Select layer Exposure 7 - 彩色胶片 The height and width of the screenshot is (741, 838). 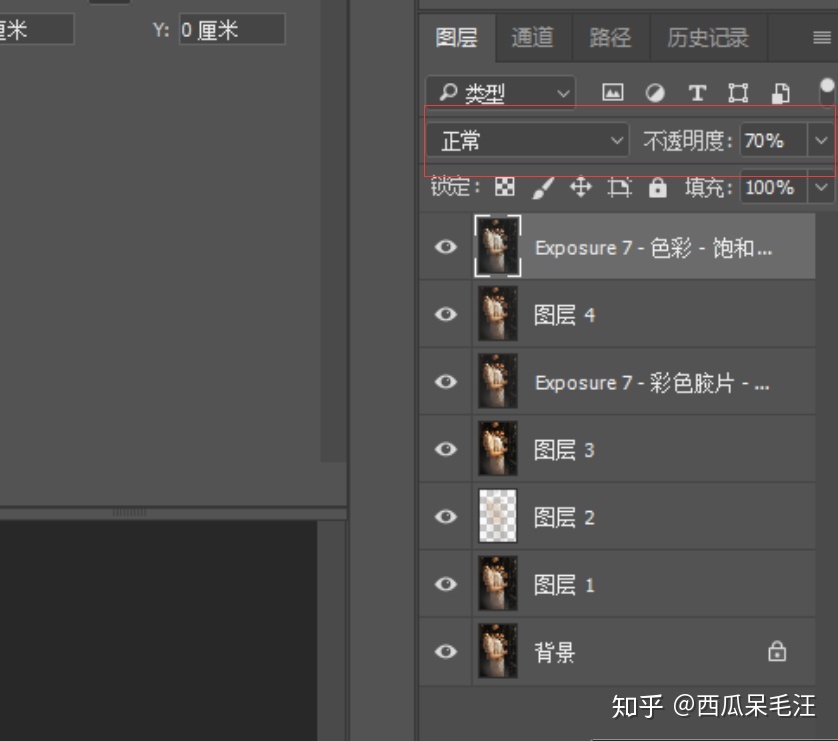tap(652, 383)
